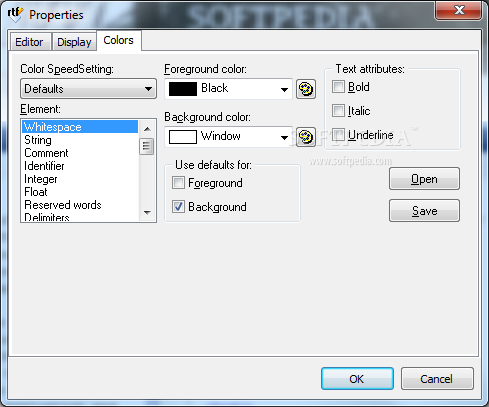Viewport: 489px width, 407px height.
Task: Select Identifier in the Element list
Action: point(80,166)
